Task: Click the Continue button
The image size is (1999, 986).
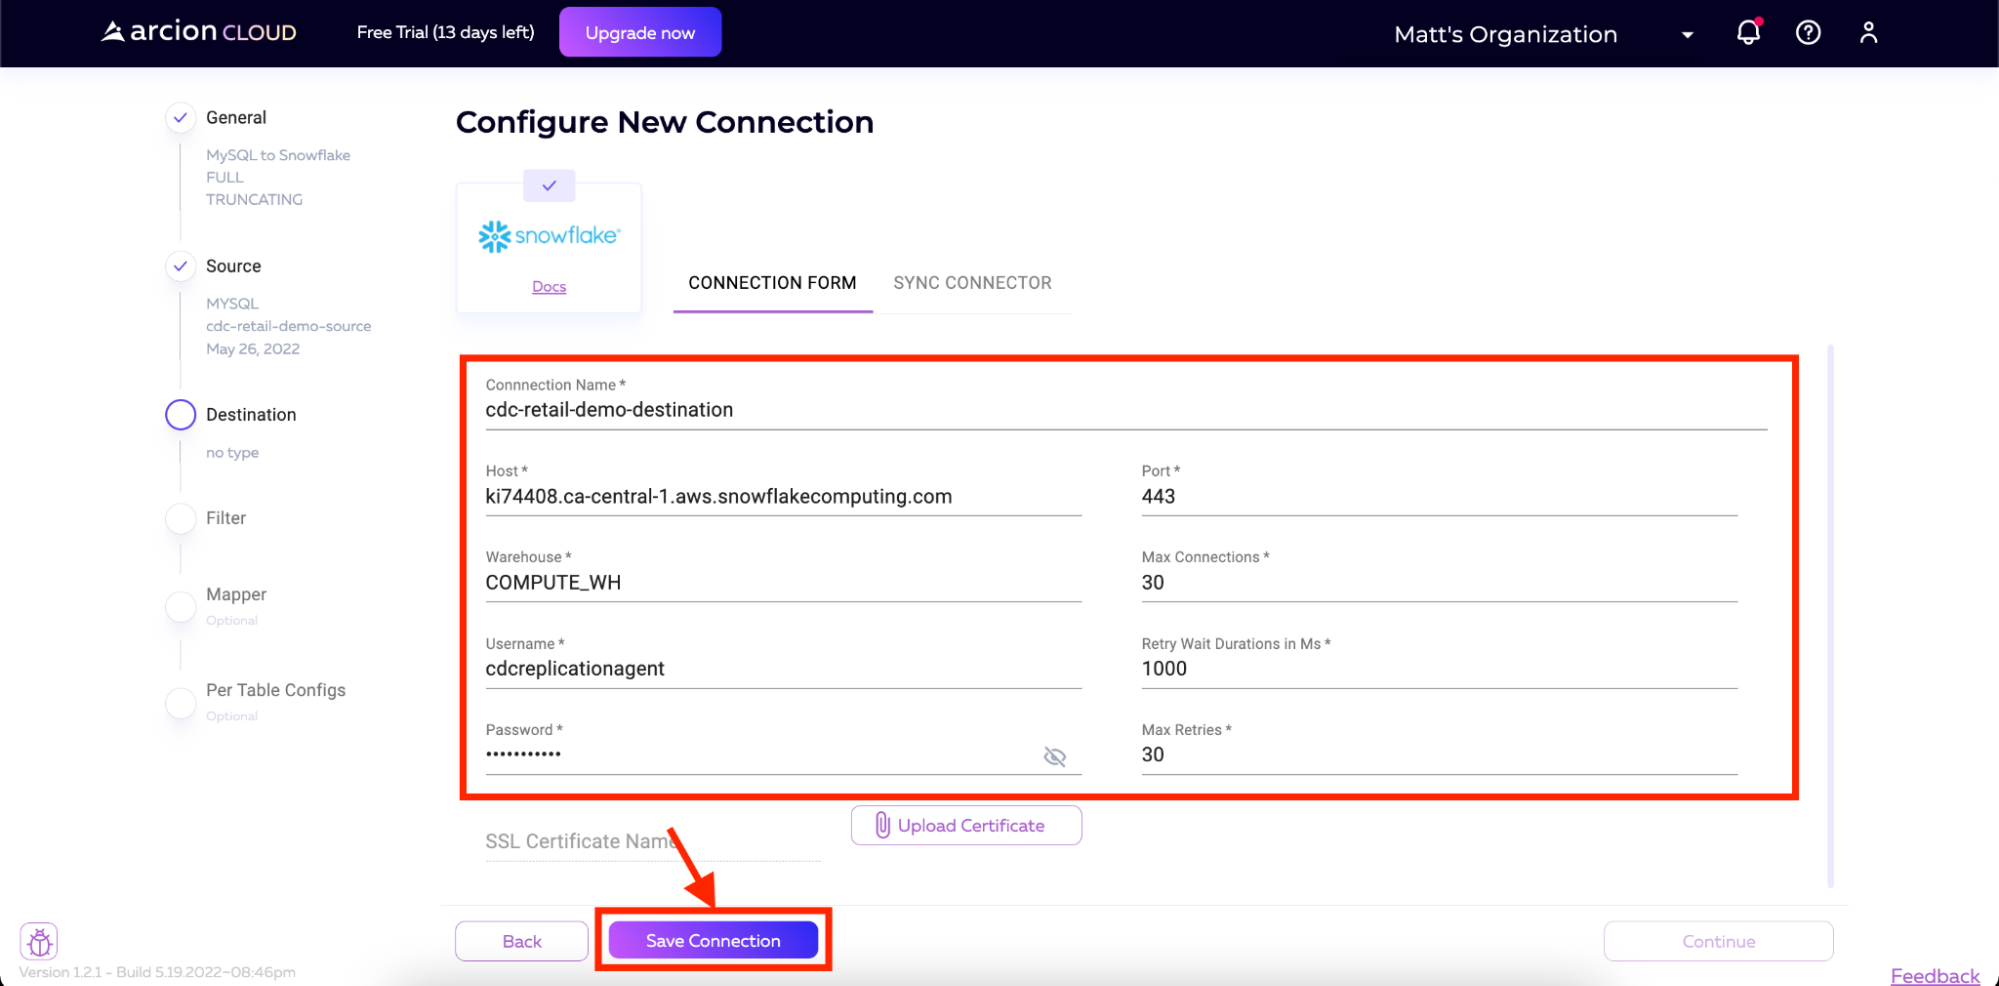Action: (1718, 941)
